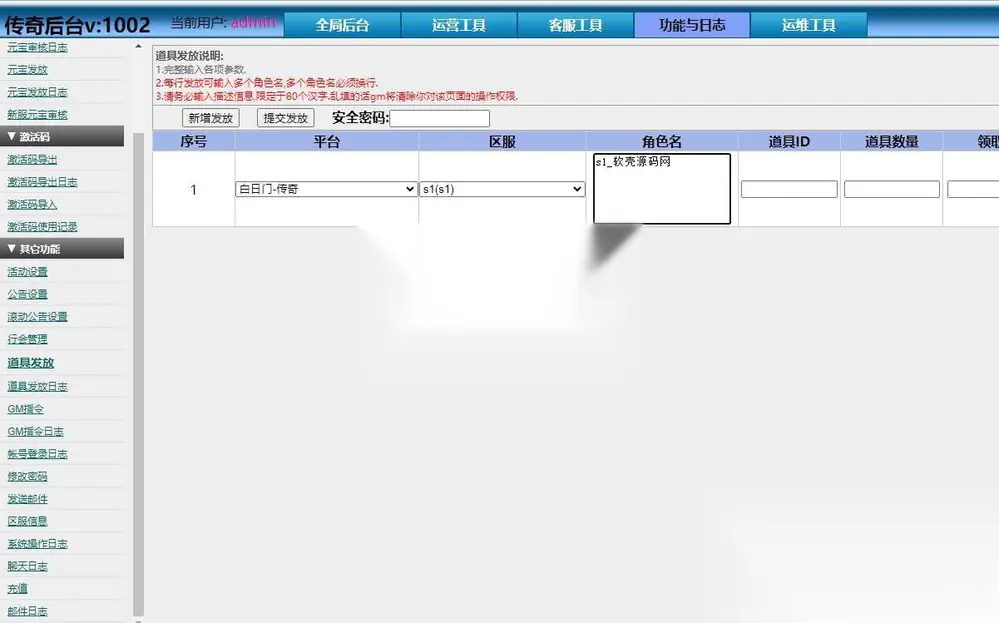
Task: Click the admin username text
Action: tap(254, 22)
